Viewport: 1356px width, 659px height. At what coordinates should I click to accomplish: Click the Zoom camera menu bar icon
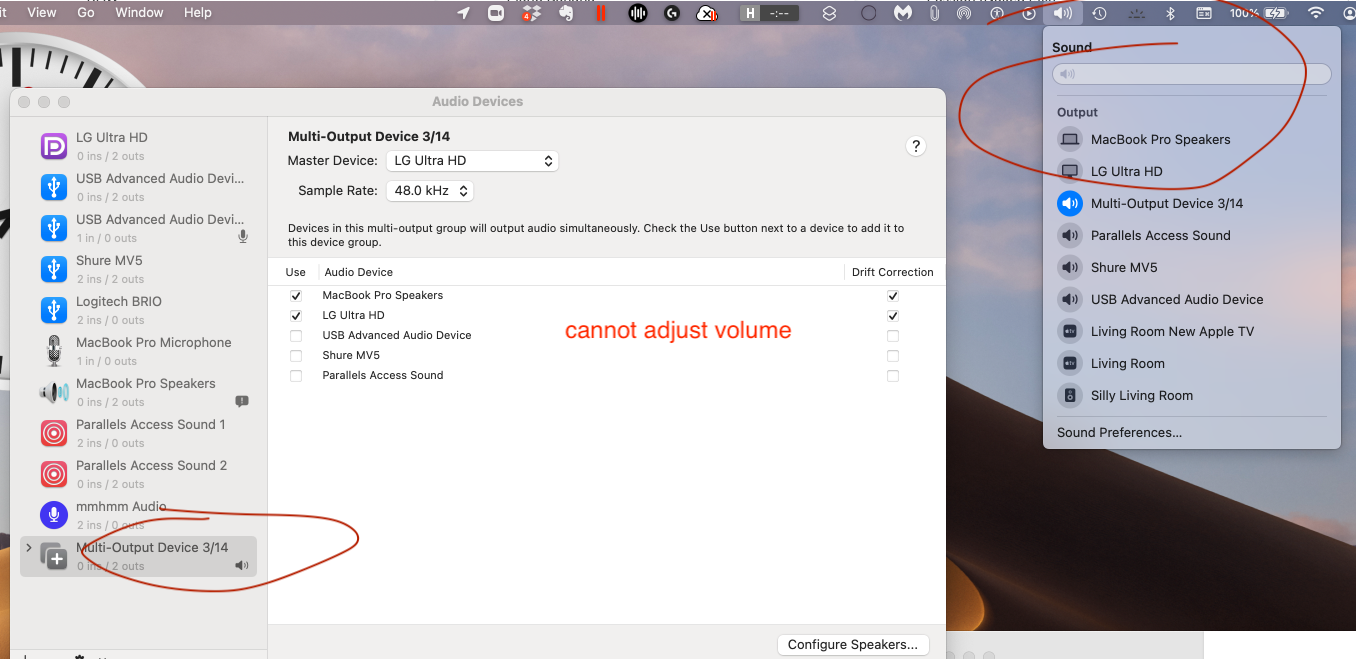[x=496, y=13]
